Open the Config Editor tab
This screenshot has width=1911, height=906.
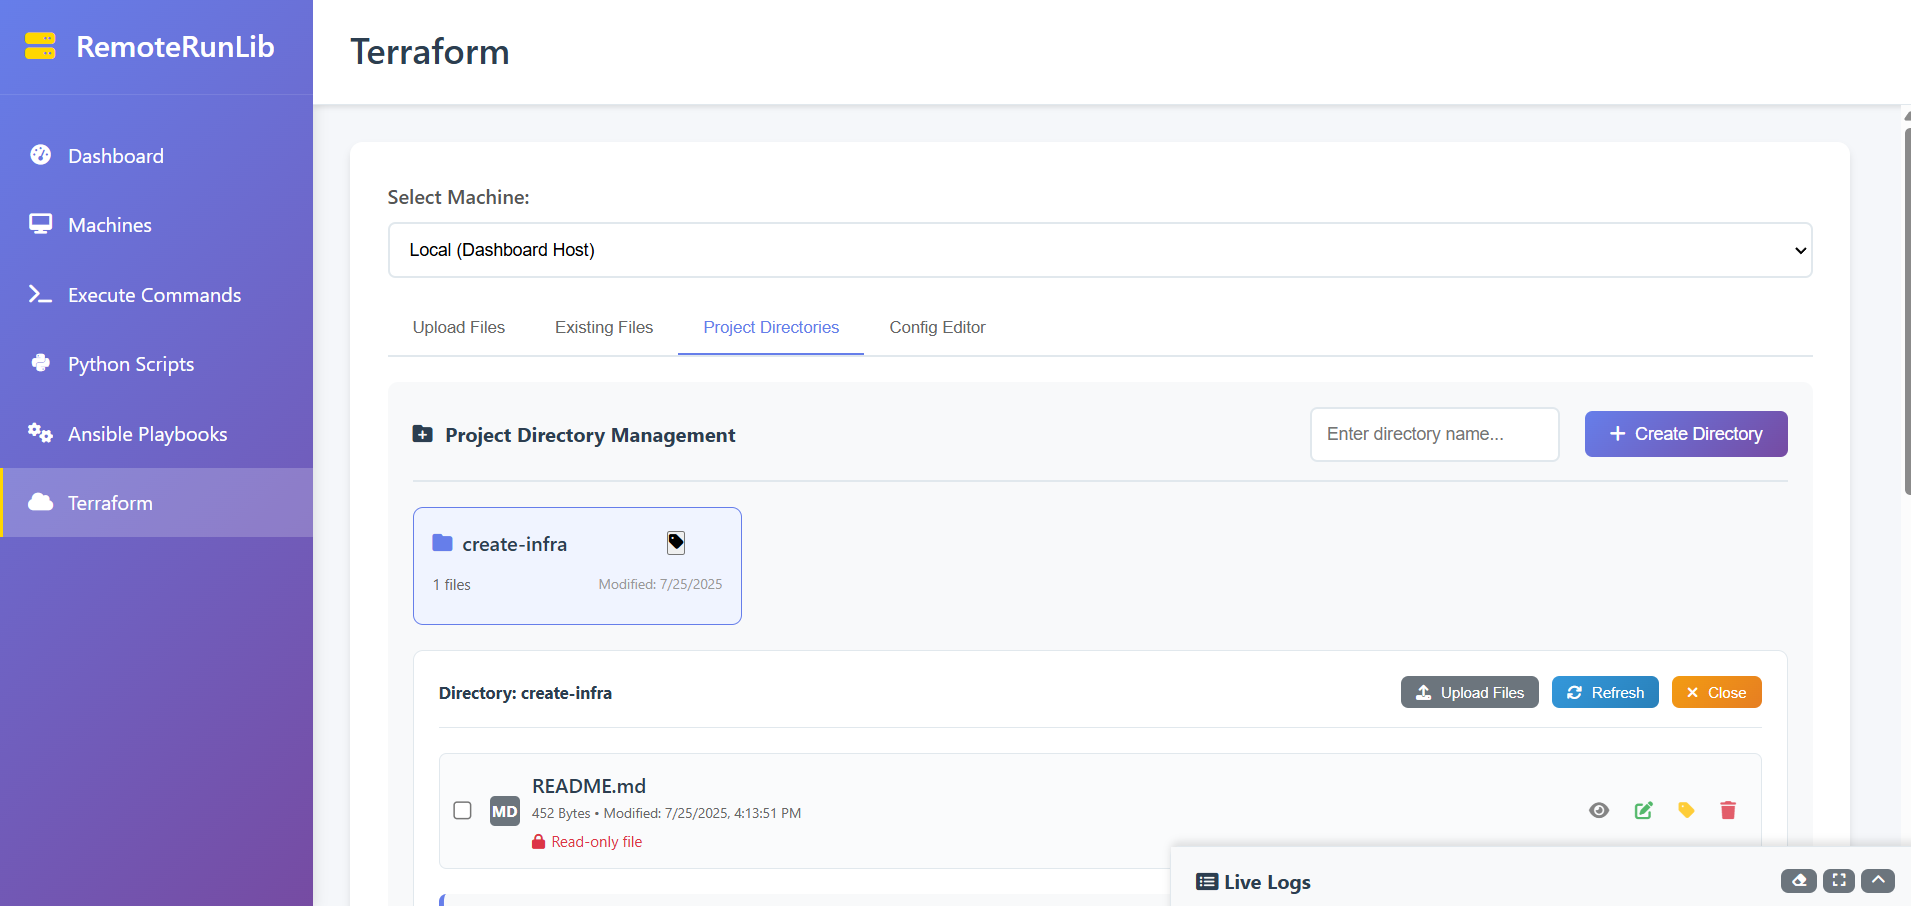[x=937, y=327]
